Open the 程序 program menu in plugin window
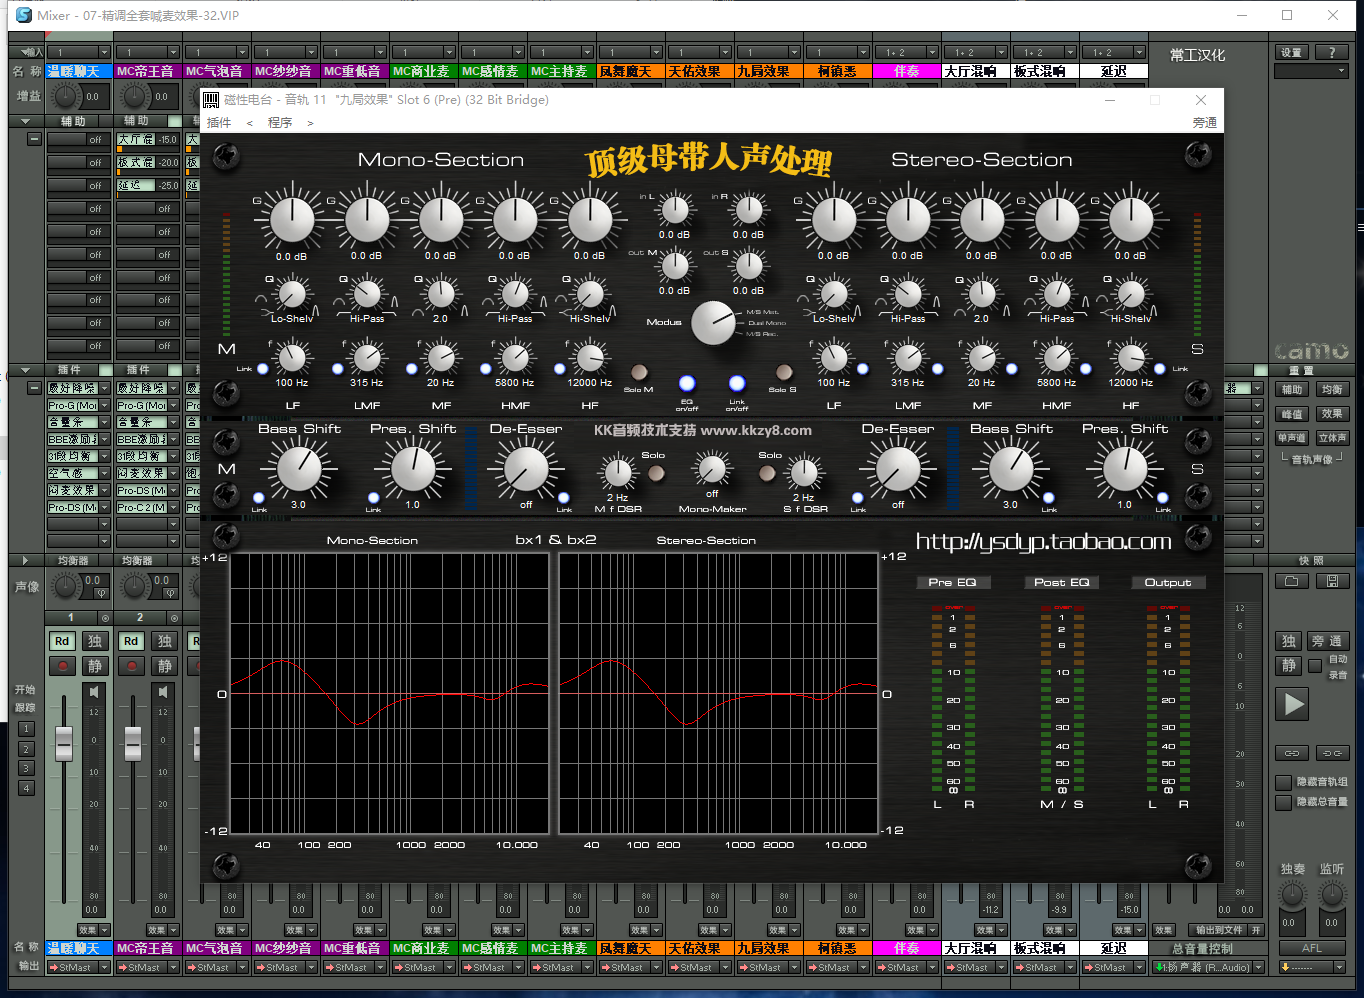Image resolution: width=1364 pixels, height=998 pixels. coord(280,122)
